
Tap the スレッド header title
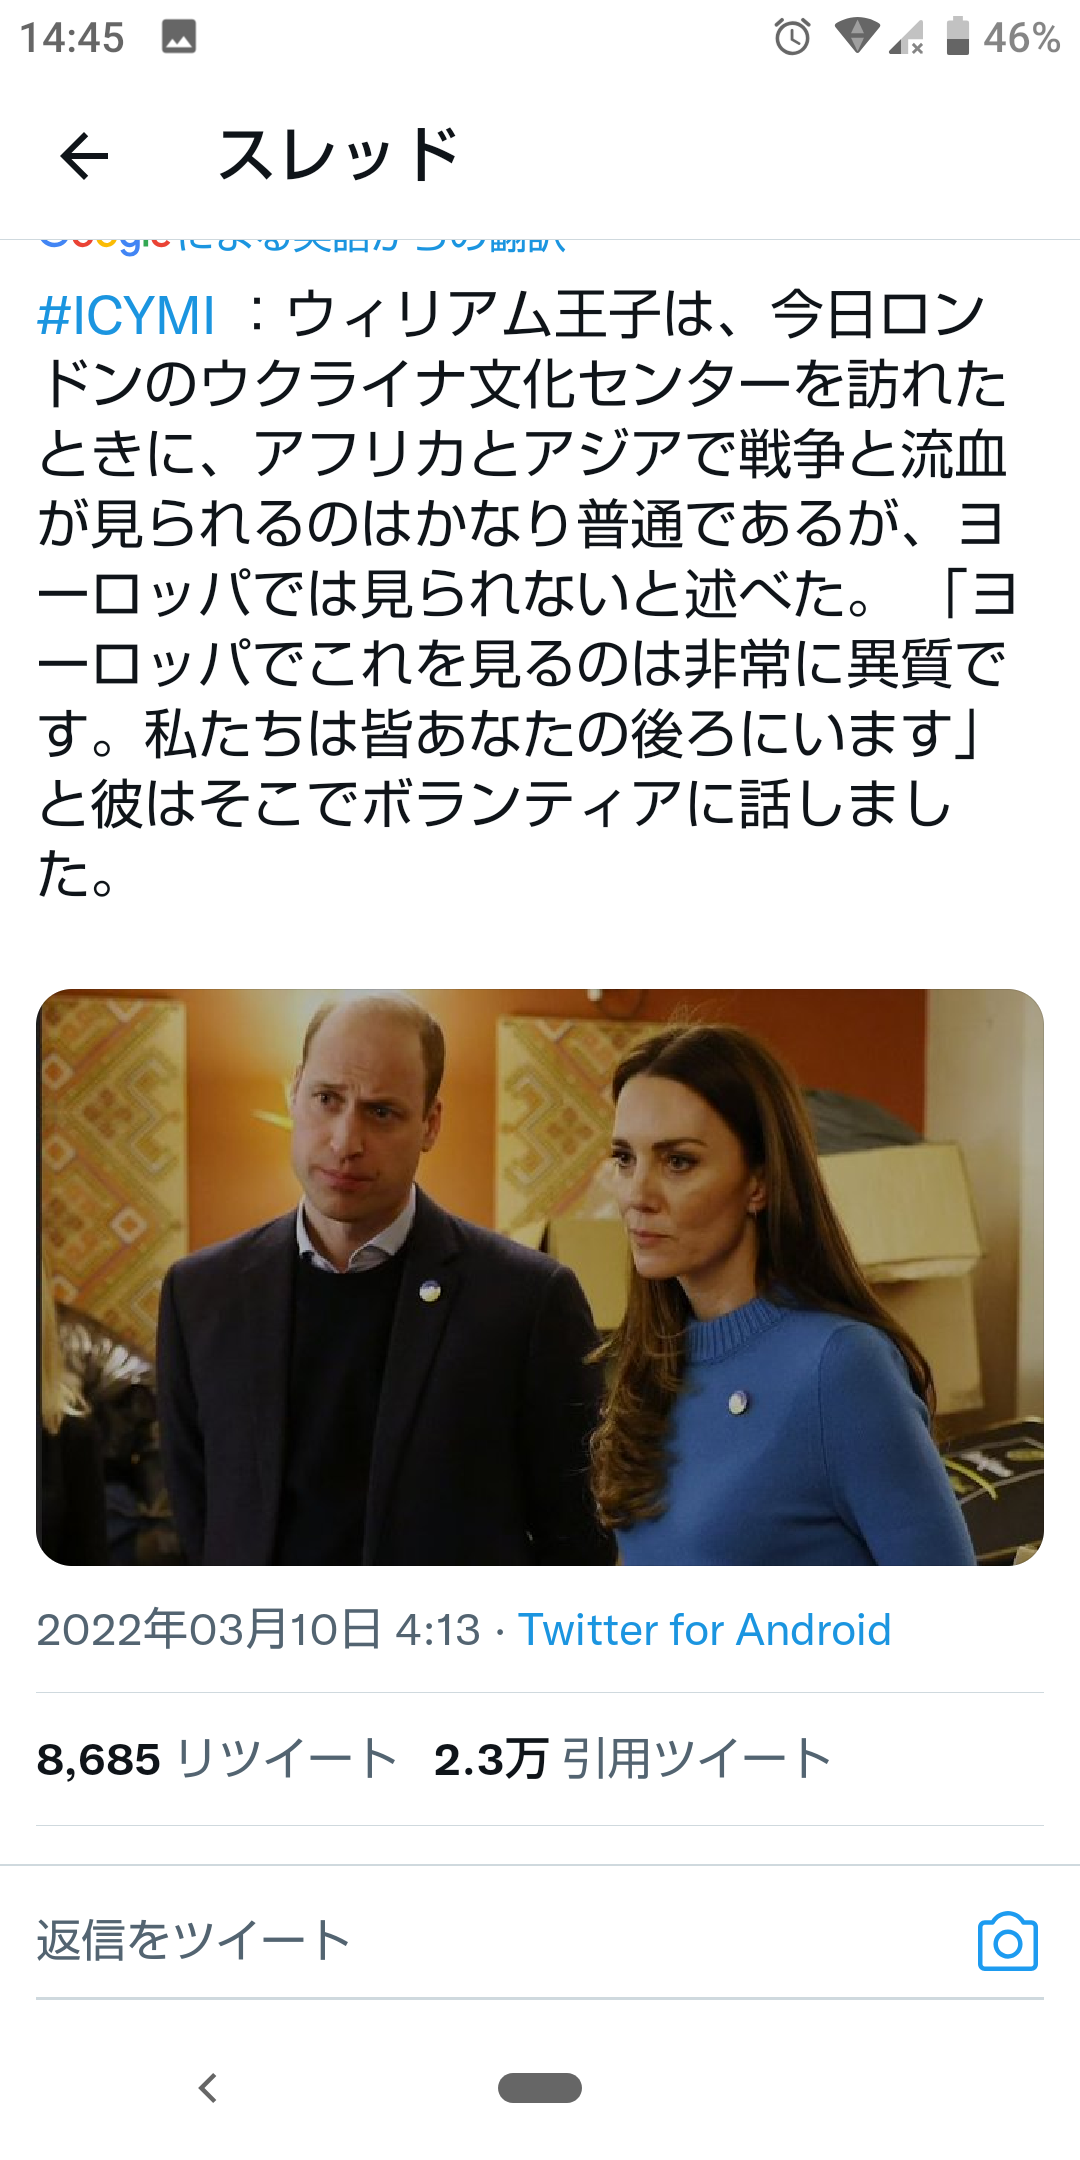point(339,156)
